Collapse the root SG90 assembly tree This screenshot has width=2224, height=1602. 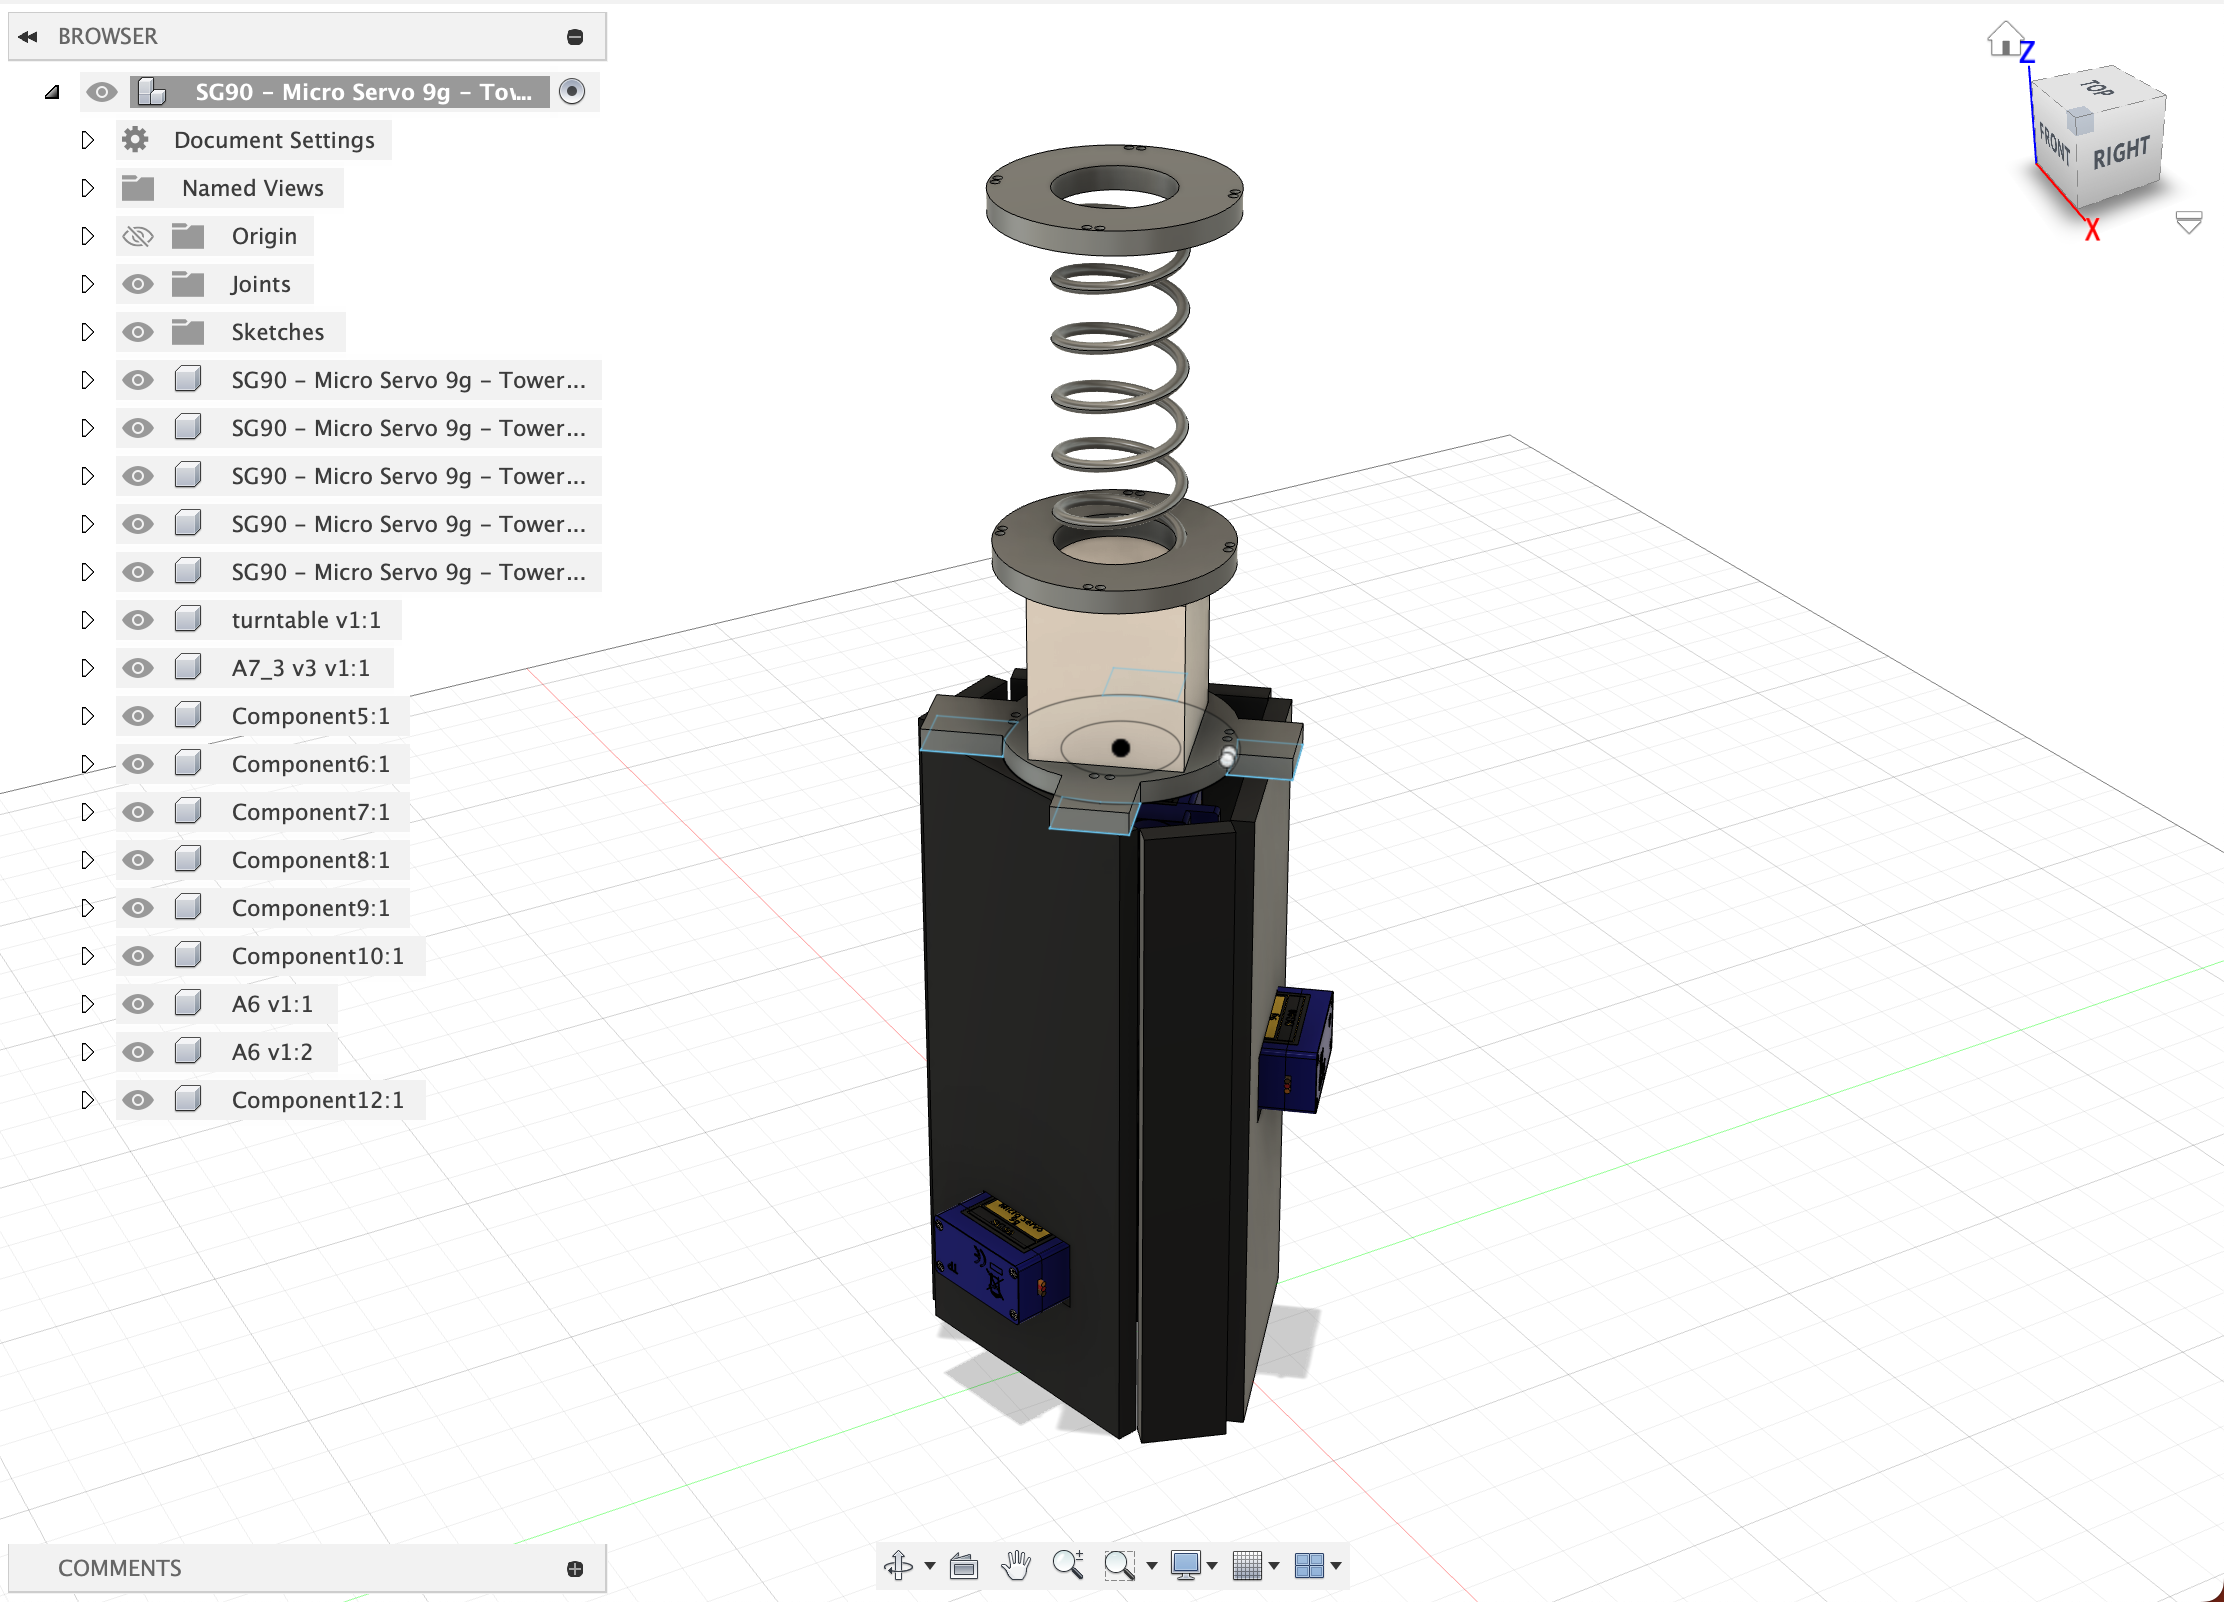tap(52, 92)
